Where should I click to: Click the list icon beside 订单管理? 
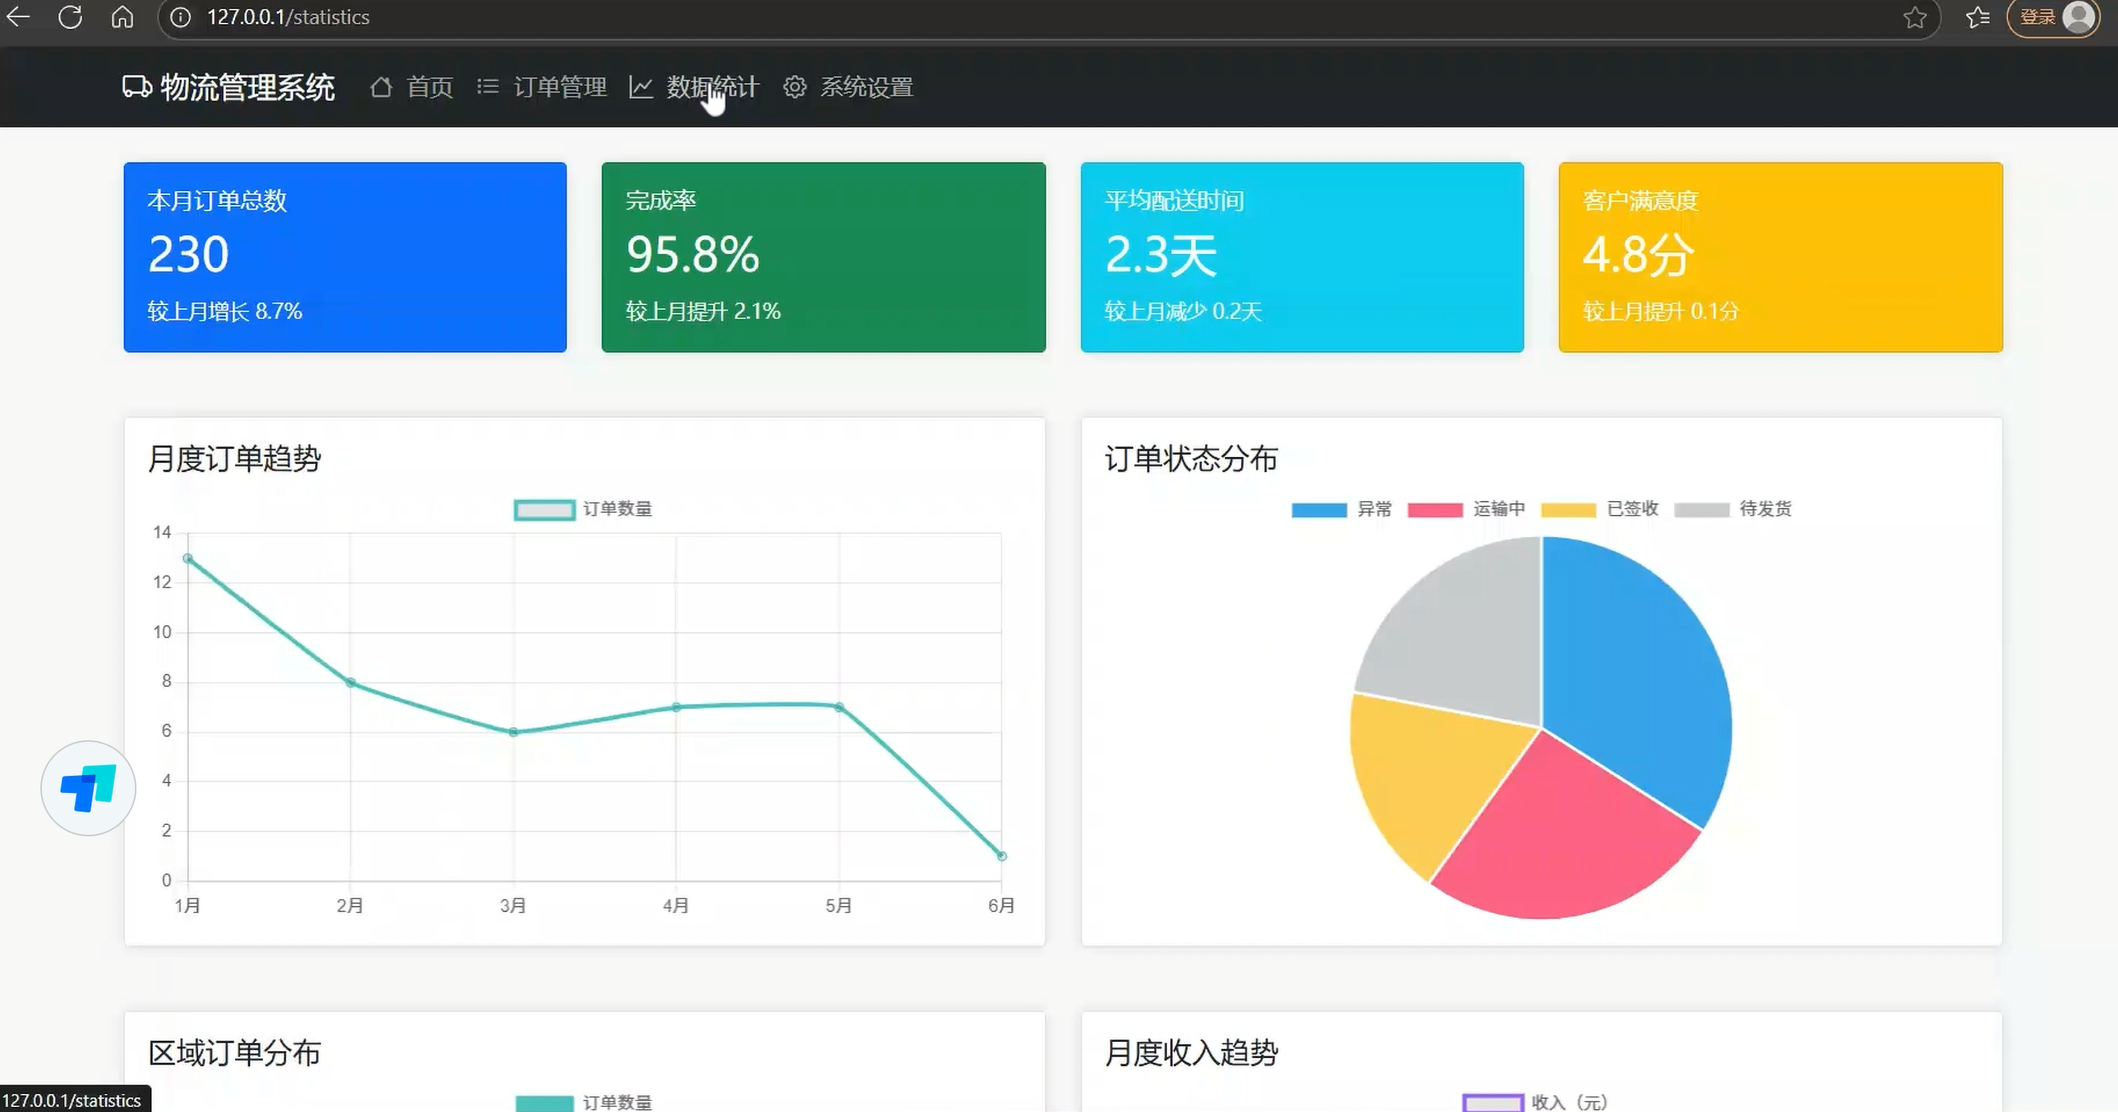[x=488, y=87]
